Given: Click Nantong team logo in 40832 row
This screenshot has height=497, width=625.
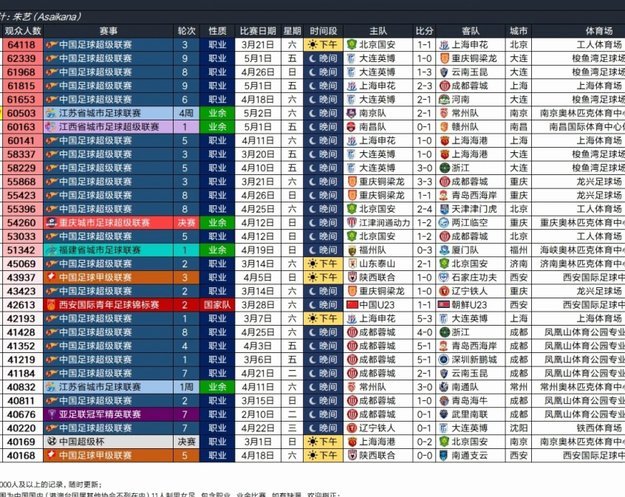Looking at the screenshot, I should [444, 387].
